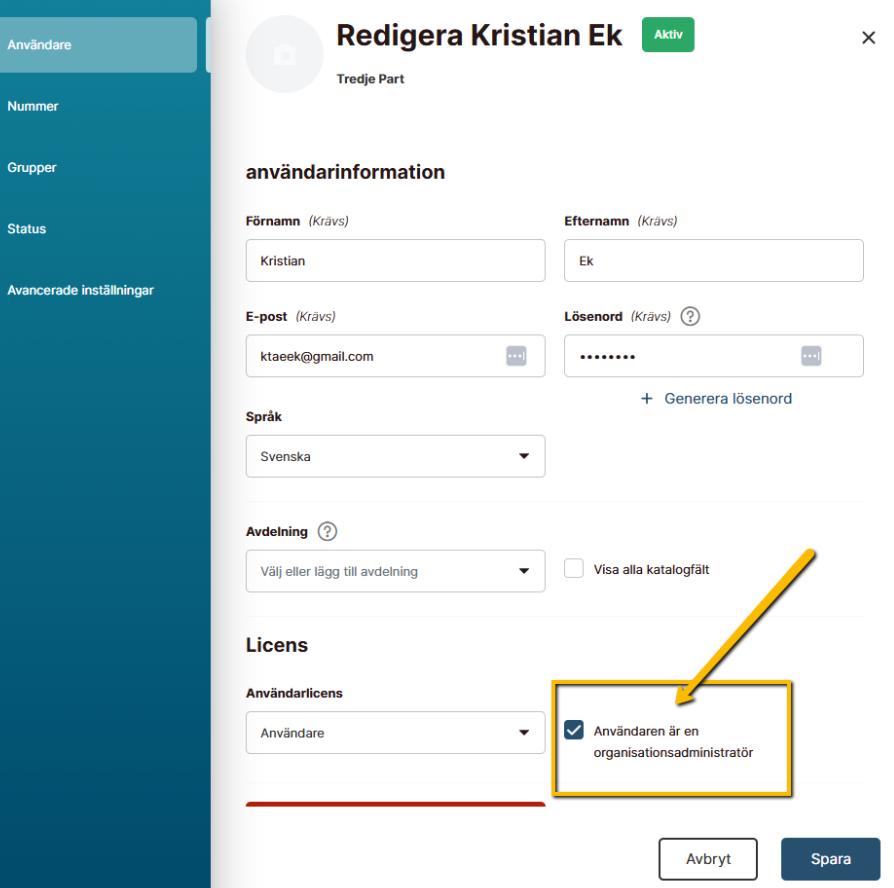The height and width of the screenshot is (888, 894).
Task: Uncheck the organisationsadministratör checkbox
Action: 574,730
